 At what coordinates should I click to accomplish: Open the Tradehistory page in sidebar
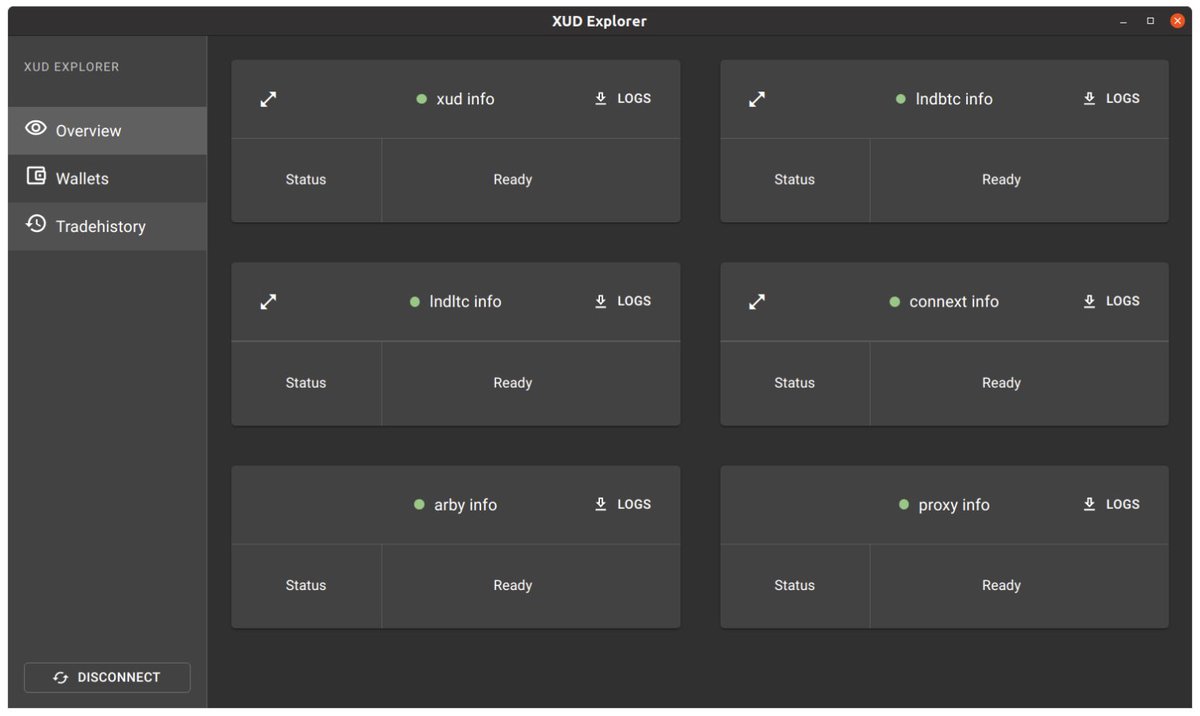[x=107, y=226]
